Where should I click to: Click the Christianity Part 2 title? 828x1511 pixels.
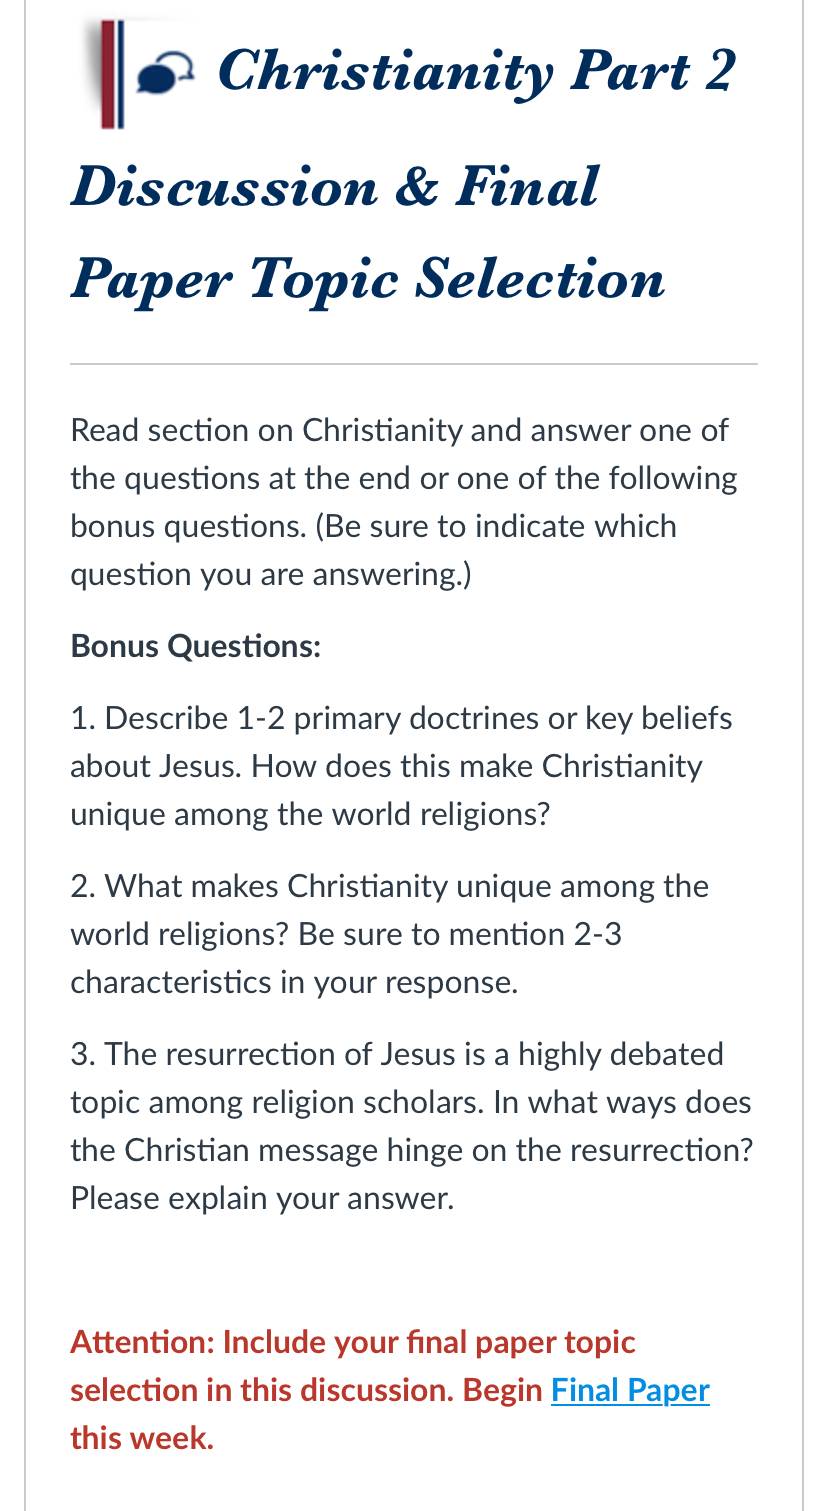[x=477, y=72]
